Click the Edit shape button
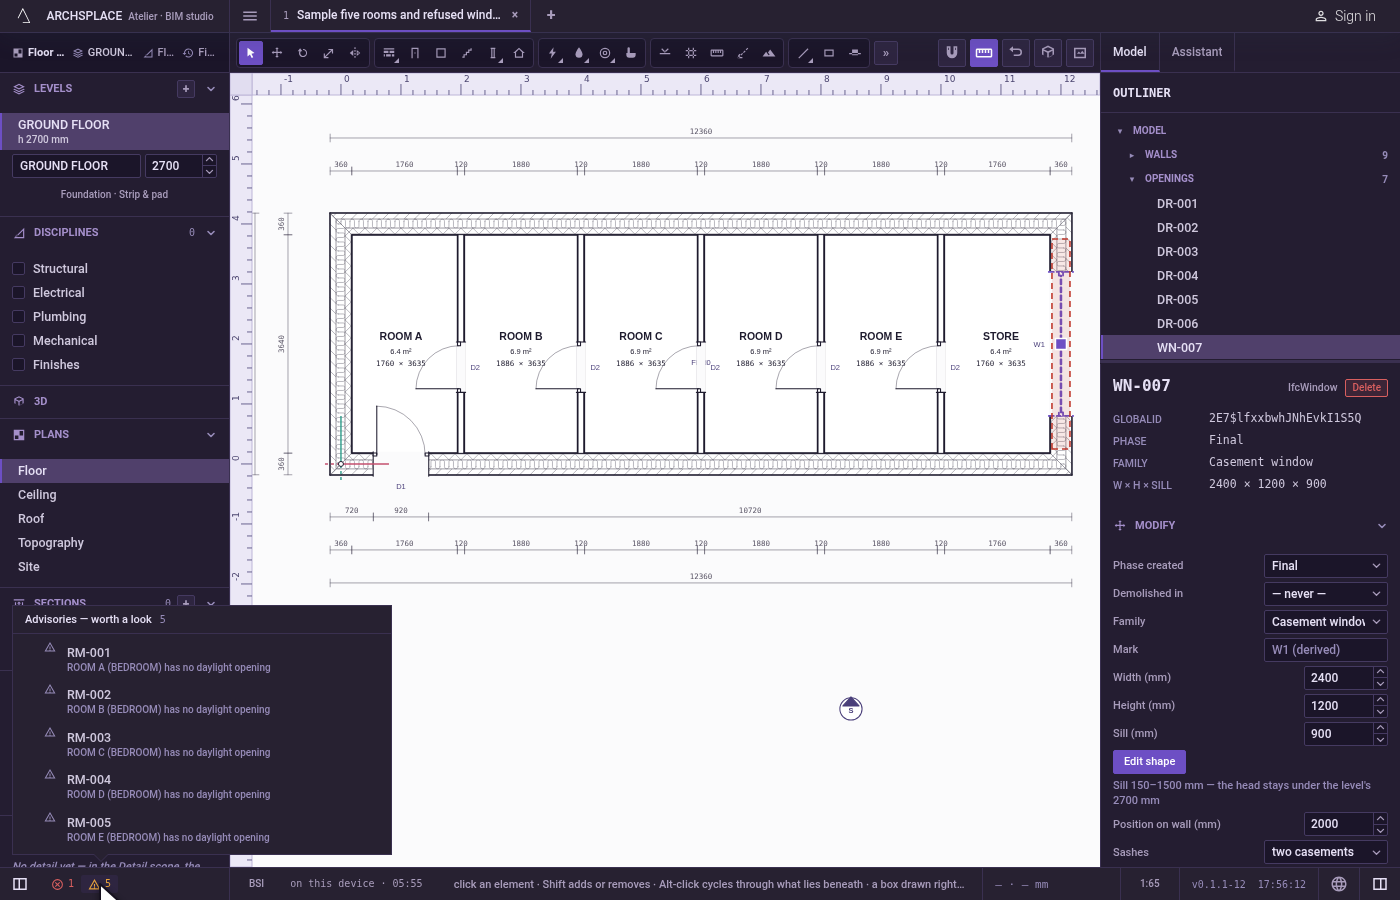The width and height of the screenshot is (1400, 900). 1149,762
